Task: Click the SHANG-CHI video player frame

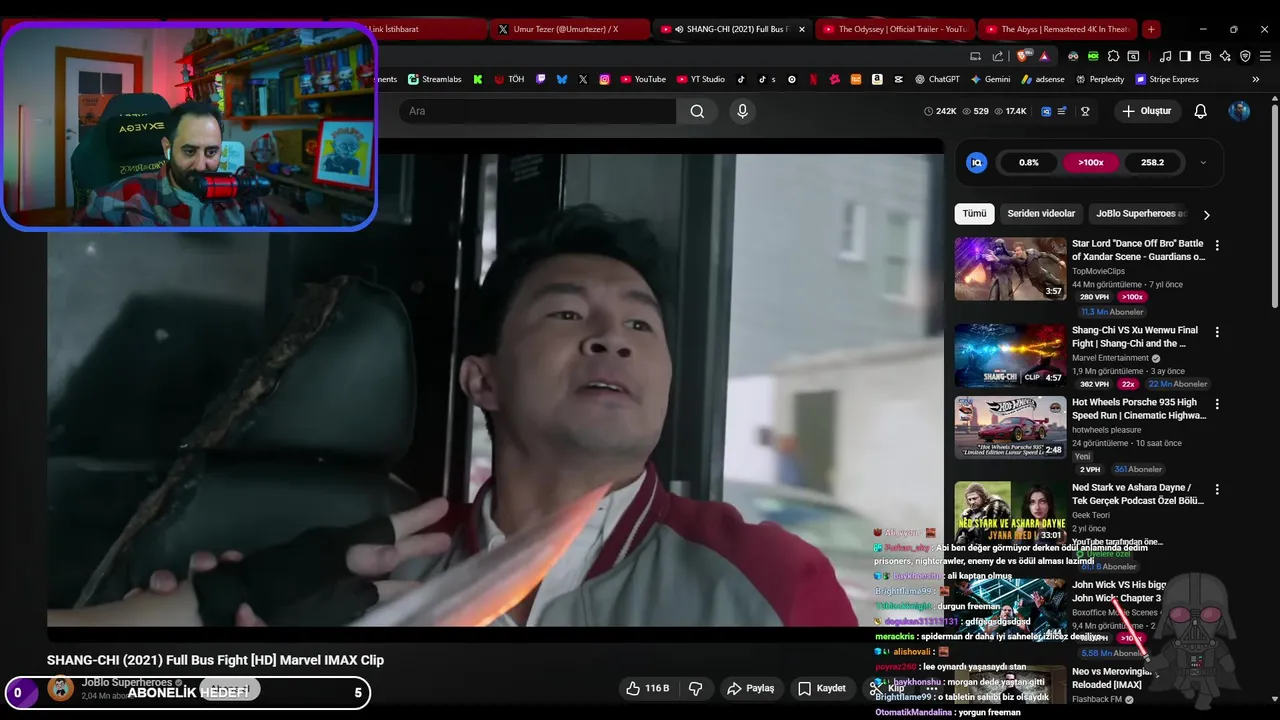Action: (x=495, y=390)
